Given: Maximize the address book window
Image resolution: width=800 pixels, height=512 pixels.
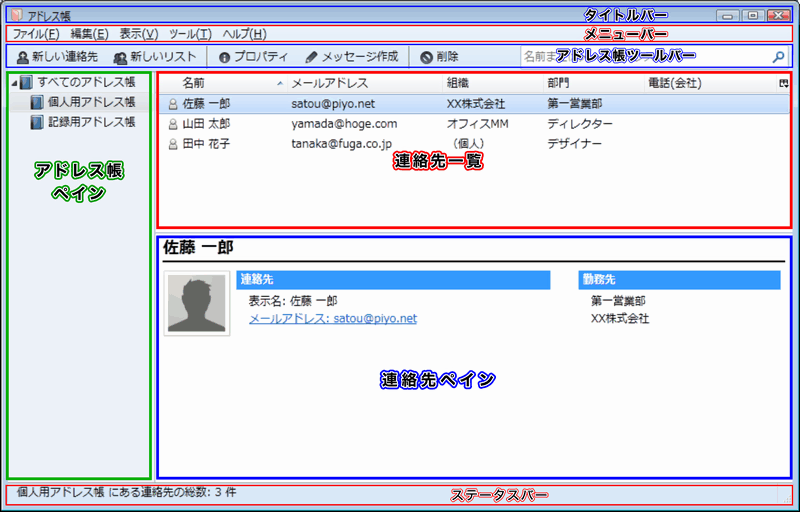Looking at the screenshot, I should coord(753,15).
